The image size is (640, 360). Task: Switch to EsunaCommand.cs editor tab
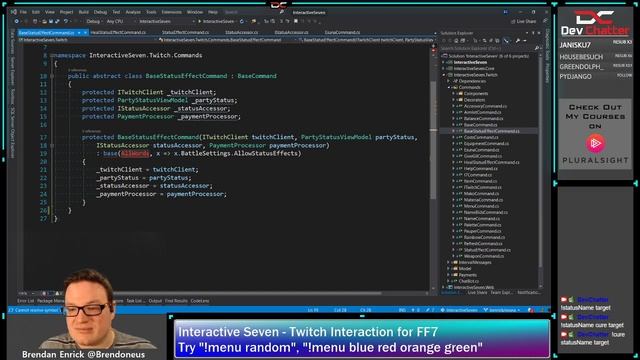tap(342, 32)
